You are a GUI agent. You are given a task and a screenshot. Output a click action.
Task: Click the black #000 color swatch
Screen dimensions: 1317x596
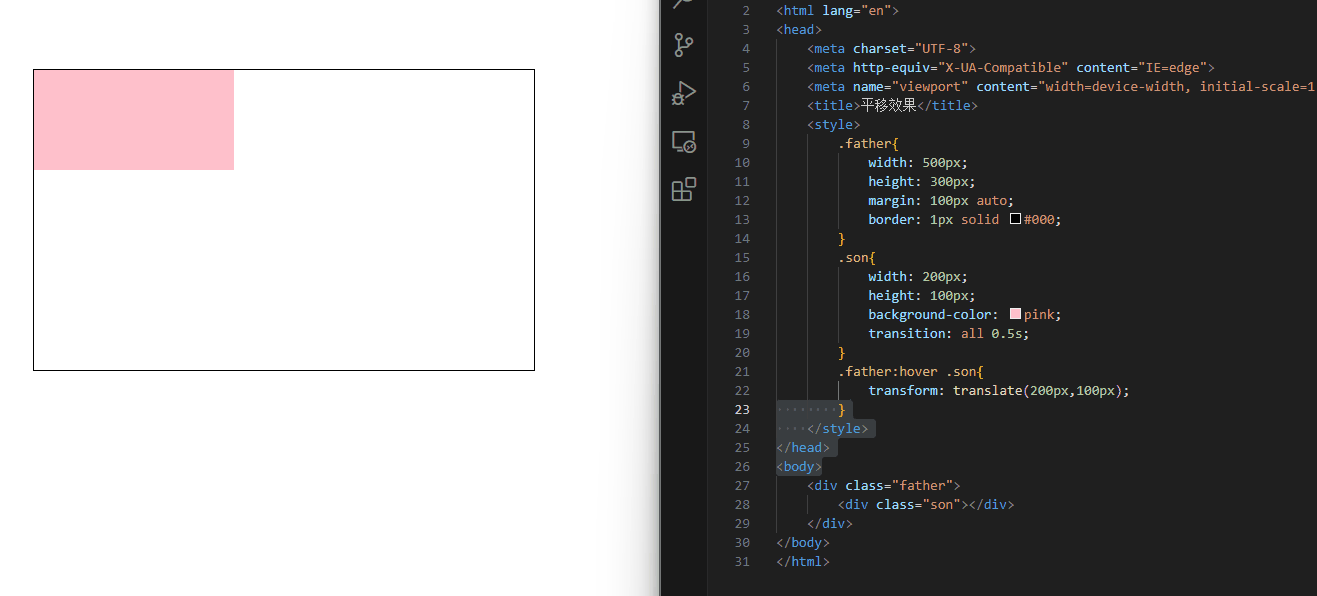click(x=1015, y=219)
